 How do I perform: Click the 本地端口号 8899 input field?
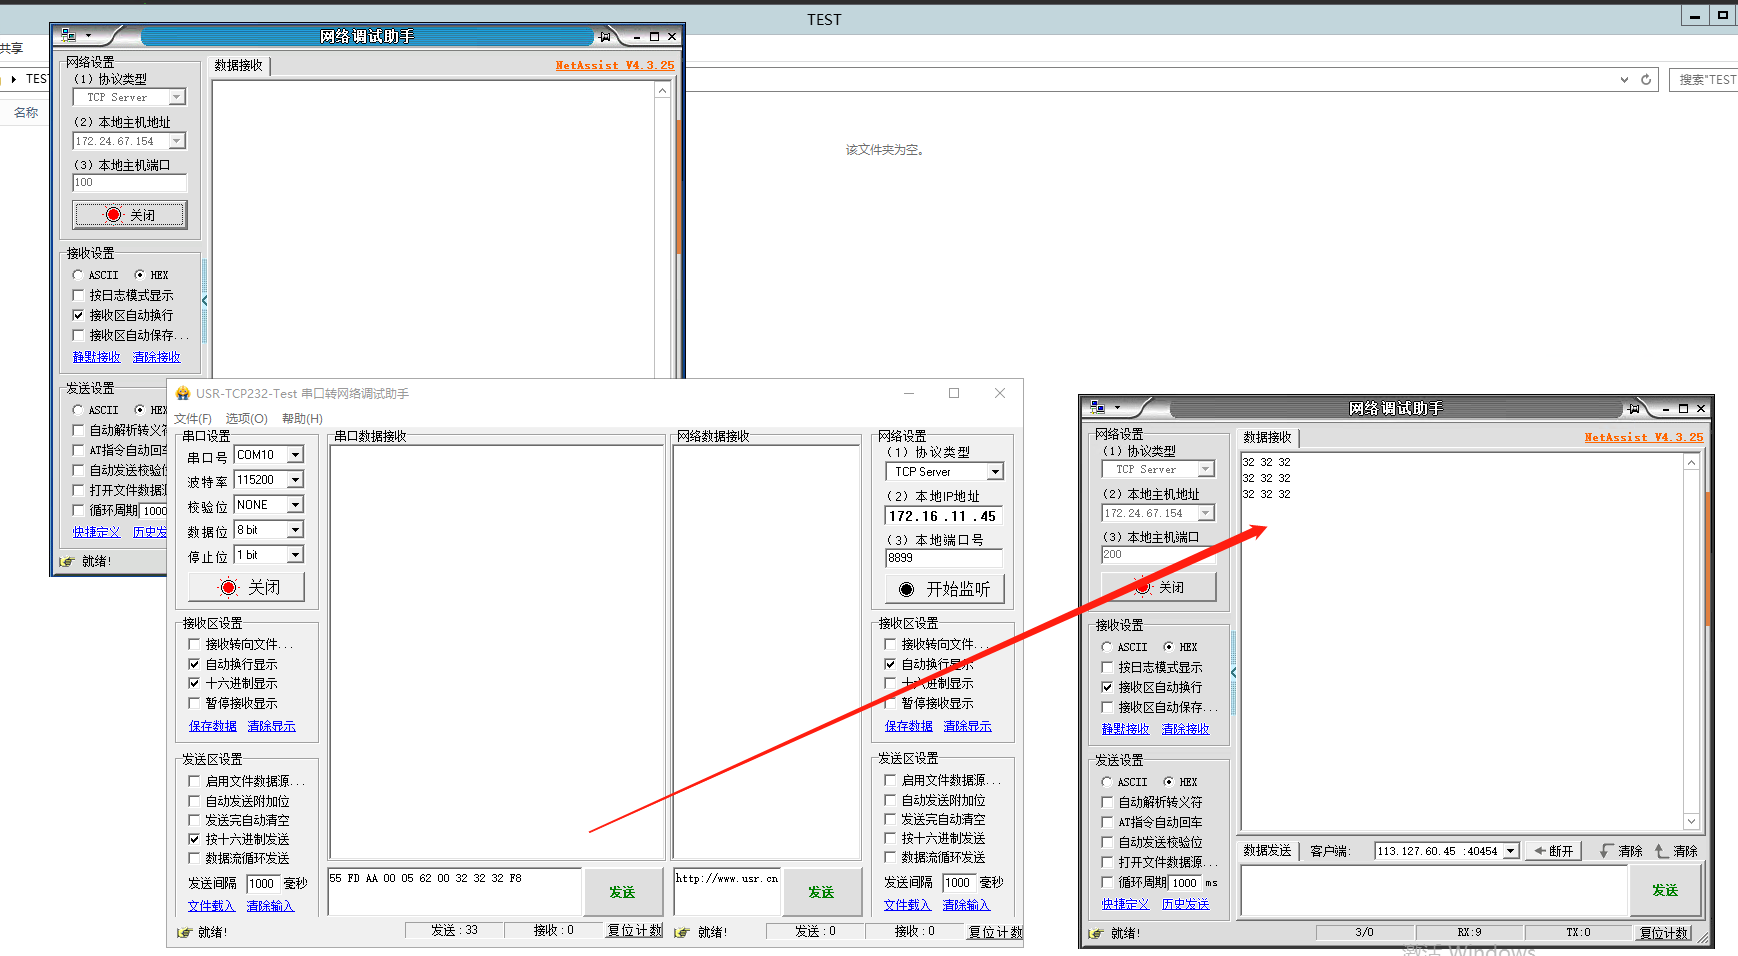click(x=943, y=558)
